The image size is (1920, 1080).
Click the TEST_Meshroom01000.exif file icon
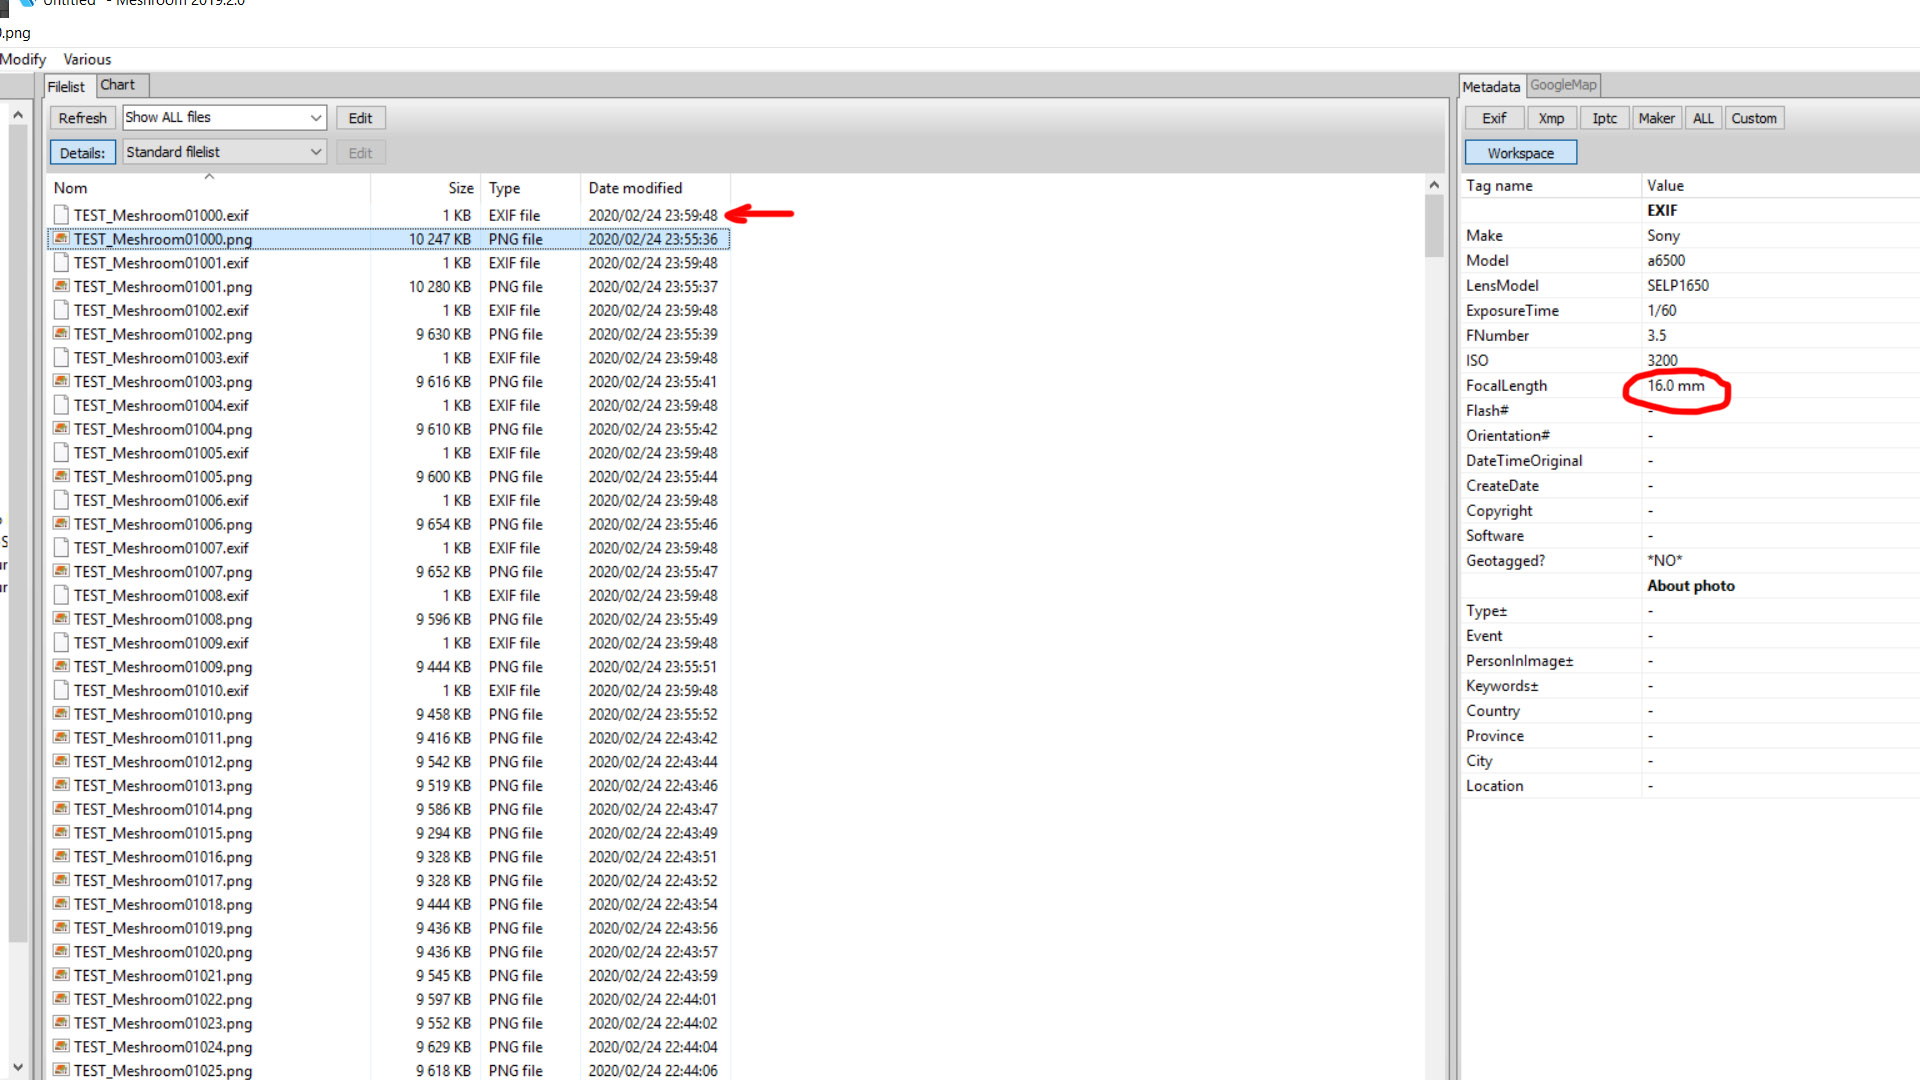pos(61,215)
